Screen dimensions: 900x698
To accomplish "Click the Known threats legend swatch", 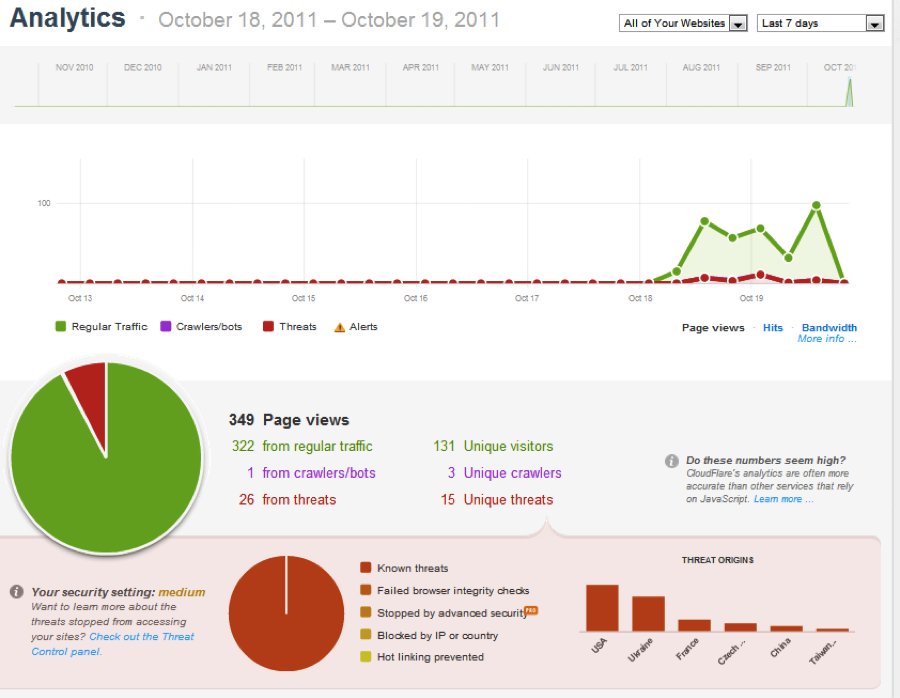I will [365, 568].
